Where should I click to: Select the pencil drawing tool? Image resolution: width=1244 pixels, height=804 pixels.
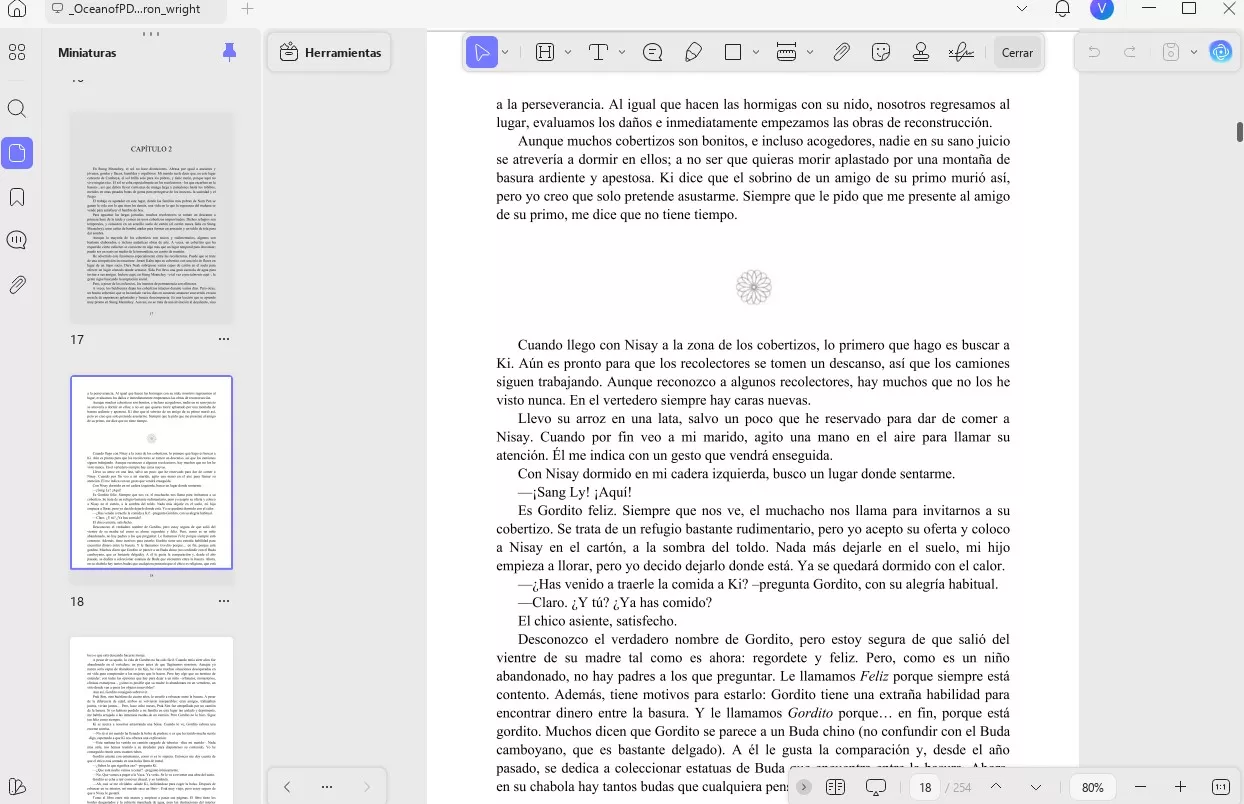[x=693, y=53]
